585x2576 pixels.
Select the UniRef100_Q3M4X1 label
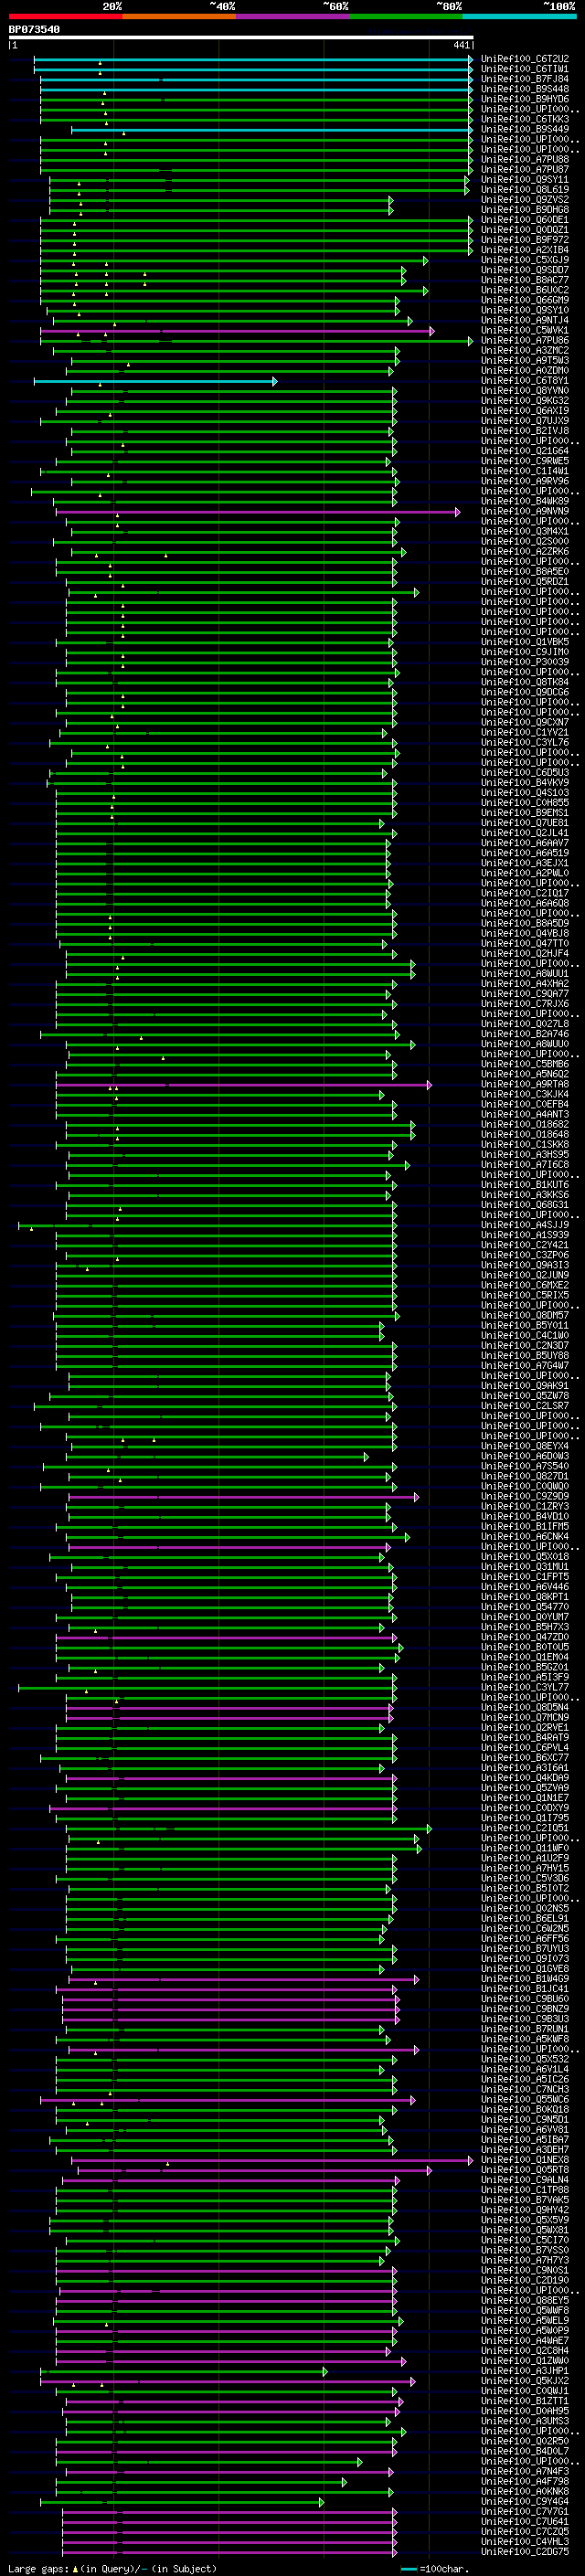525,532
